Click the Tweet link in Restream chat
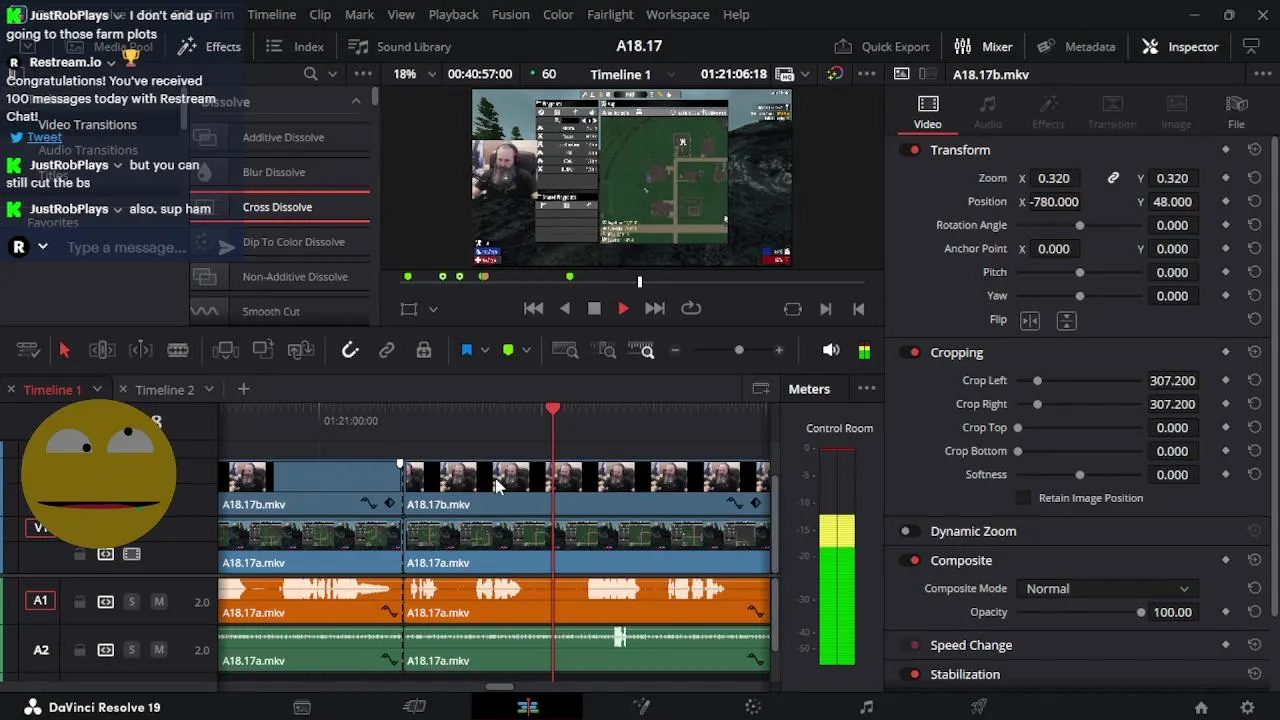 (44, 137)
